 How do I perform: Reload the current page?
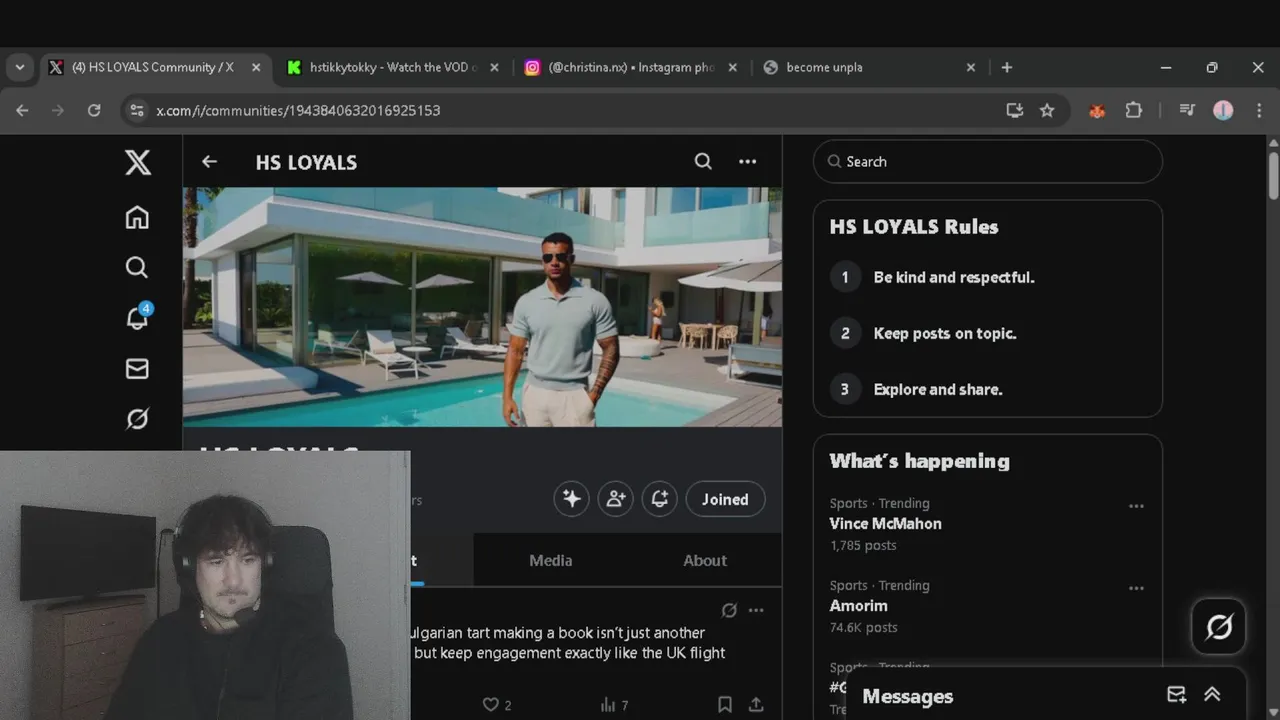click(x=94, y=110)
